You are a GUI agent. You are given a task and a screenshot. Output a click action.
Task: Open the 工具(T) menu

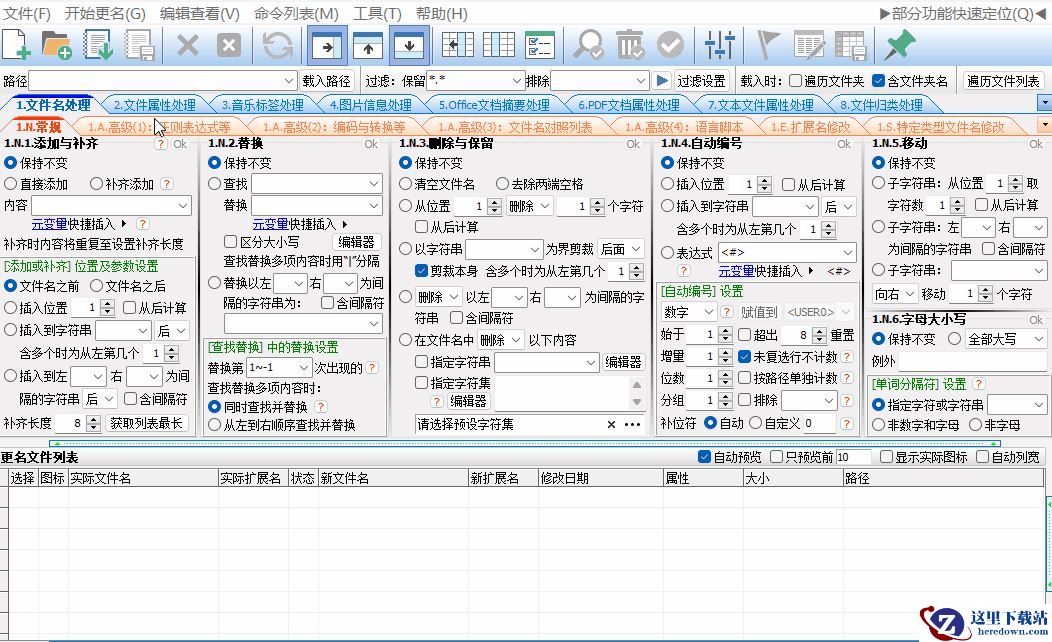coord(377,13)
